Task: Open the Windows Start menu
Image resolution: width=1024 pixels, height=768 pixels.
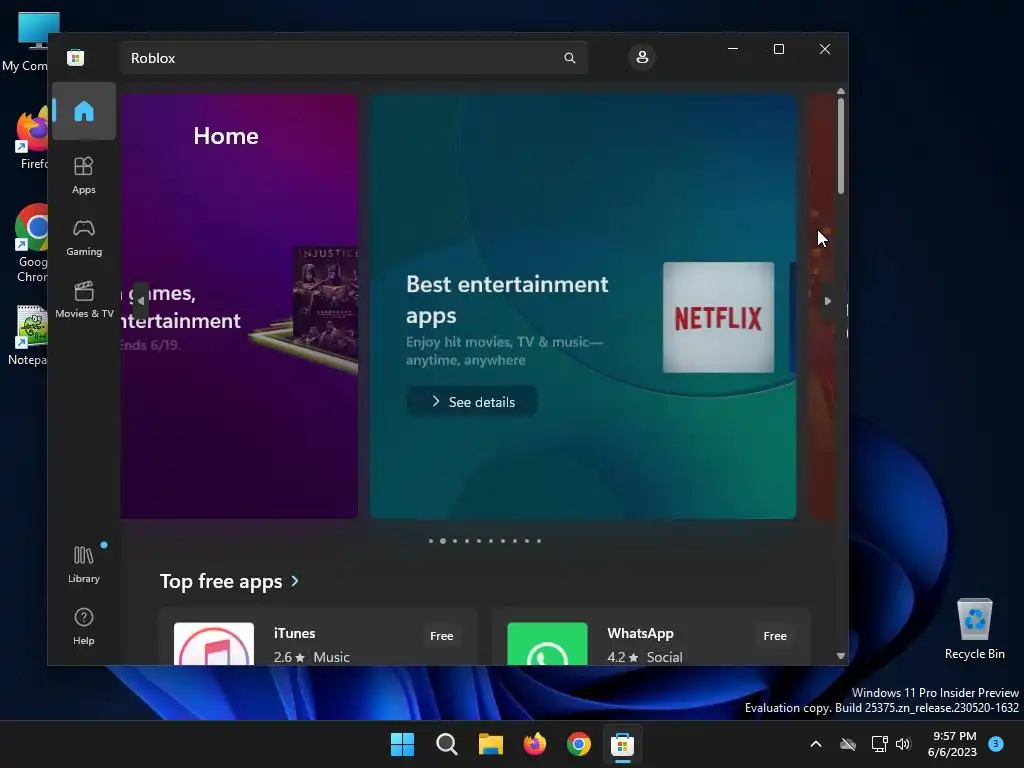Action: tap(402, 744)
